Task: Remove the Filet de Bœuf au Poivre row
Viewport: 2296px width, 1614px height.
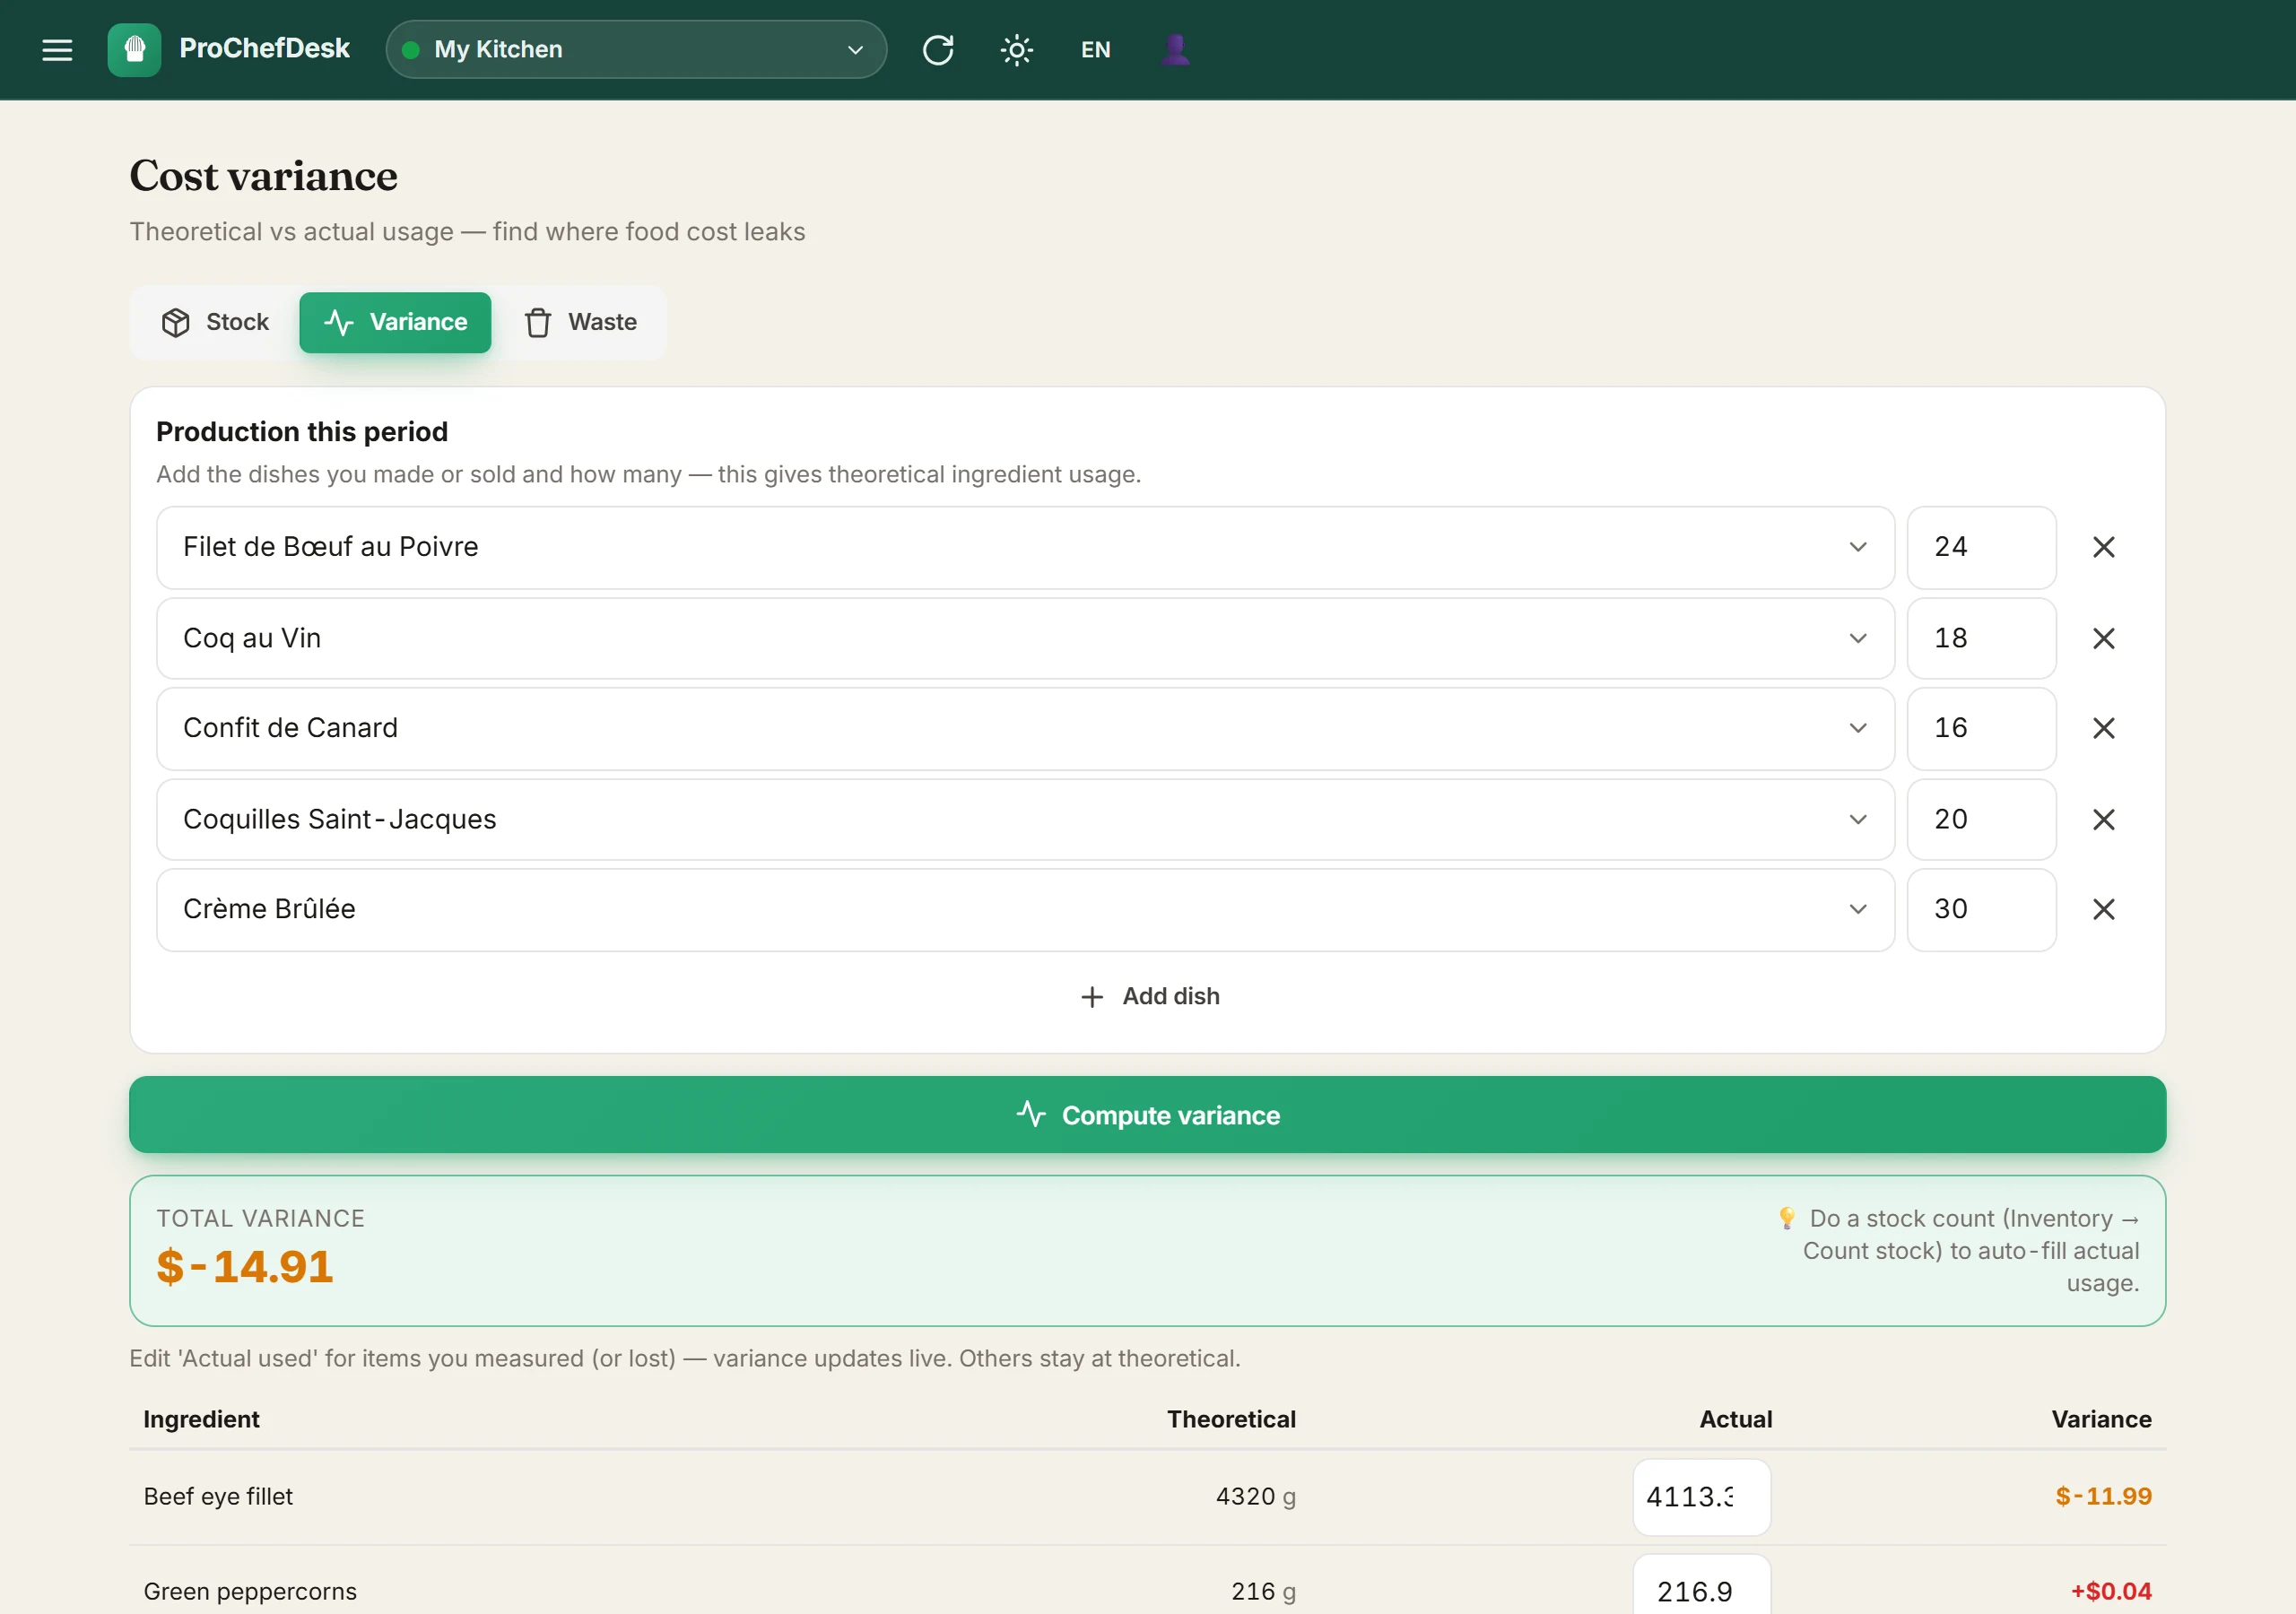Action: [2103, 547]
